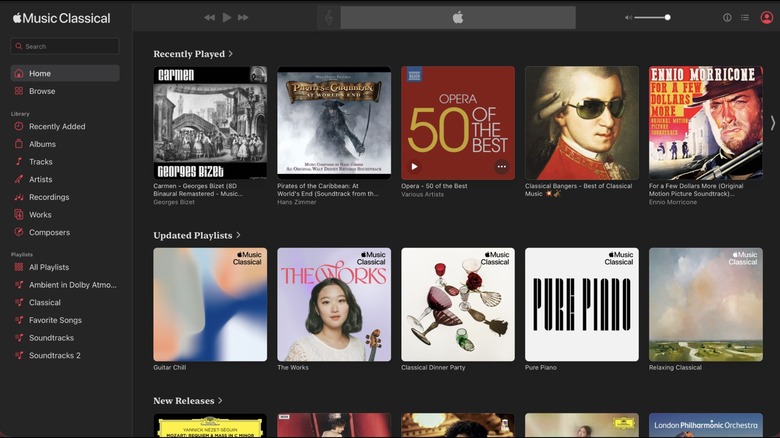
Task: Select Recently Added in Library
Action: [x=65, y=126]
